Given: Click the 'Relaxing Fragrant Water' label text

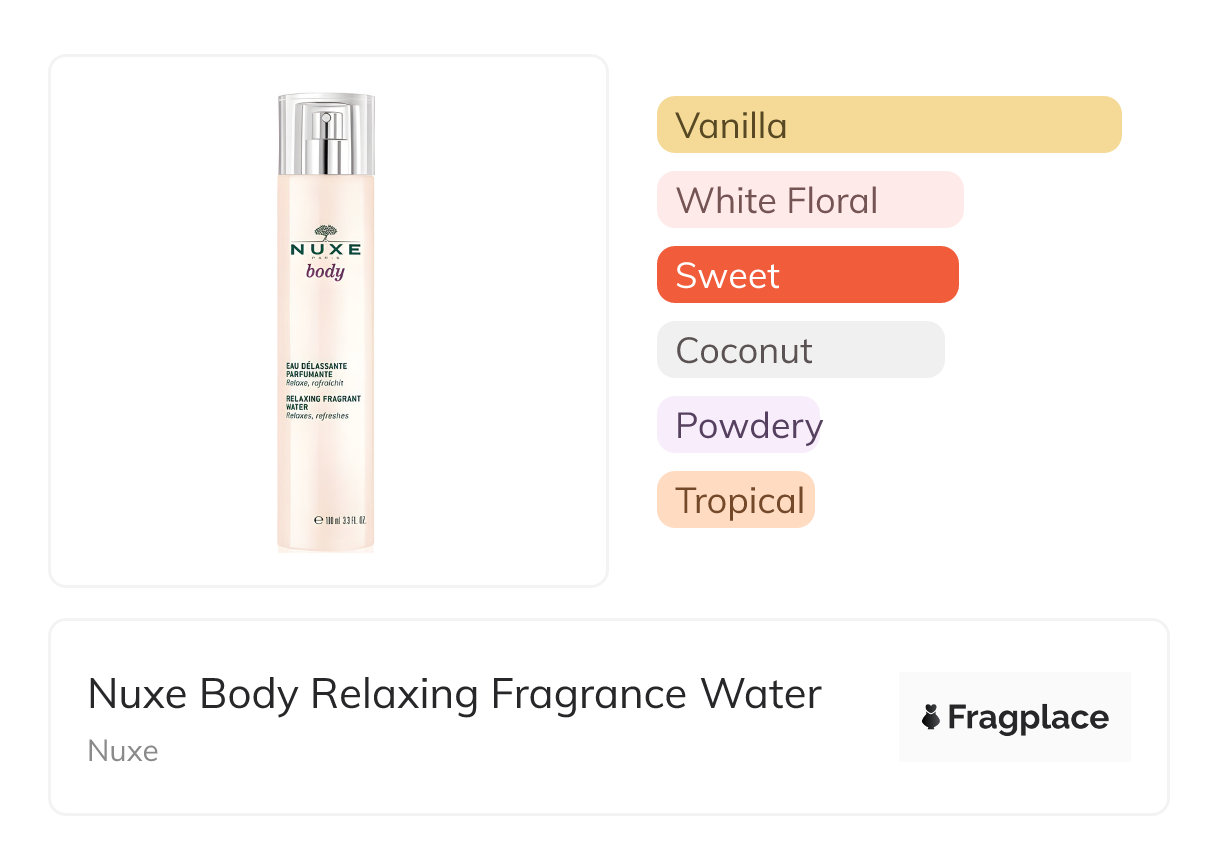Looking at the screenshot, I should coord(323,403).
